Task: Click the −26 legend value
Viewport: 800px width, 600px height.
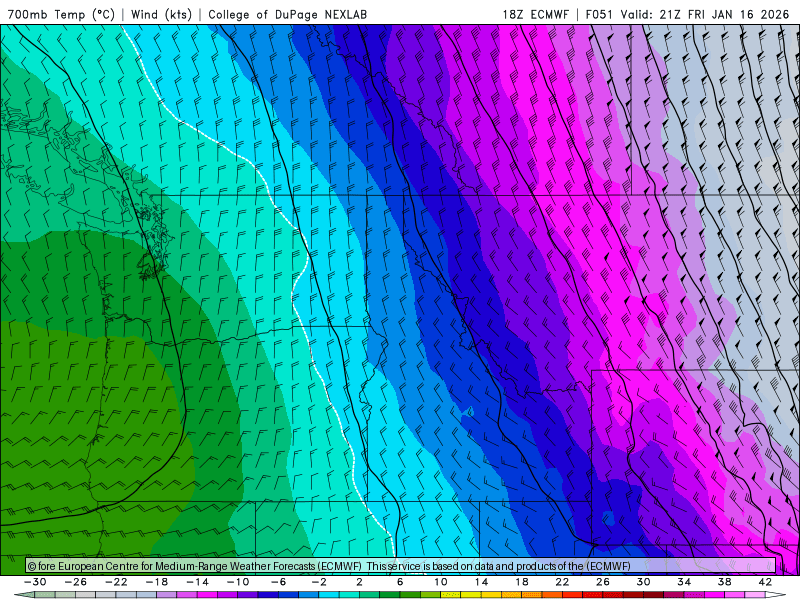Action: pyautogui.click(x=76, y=582)
